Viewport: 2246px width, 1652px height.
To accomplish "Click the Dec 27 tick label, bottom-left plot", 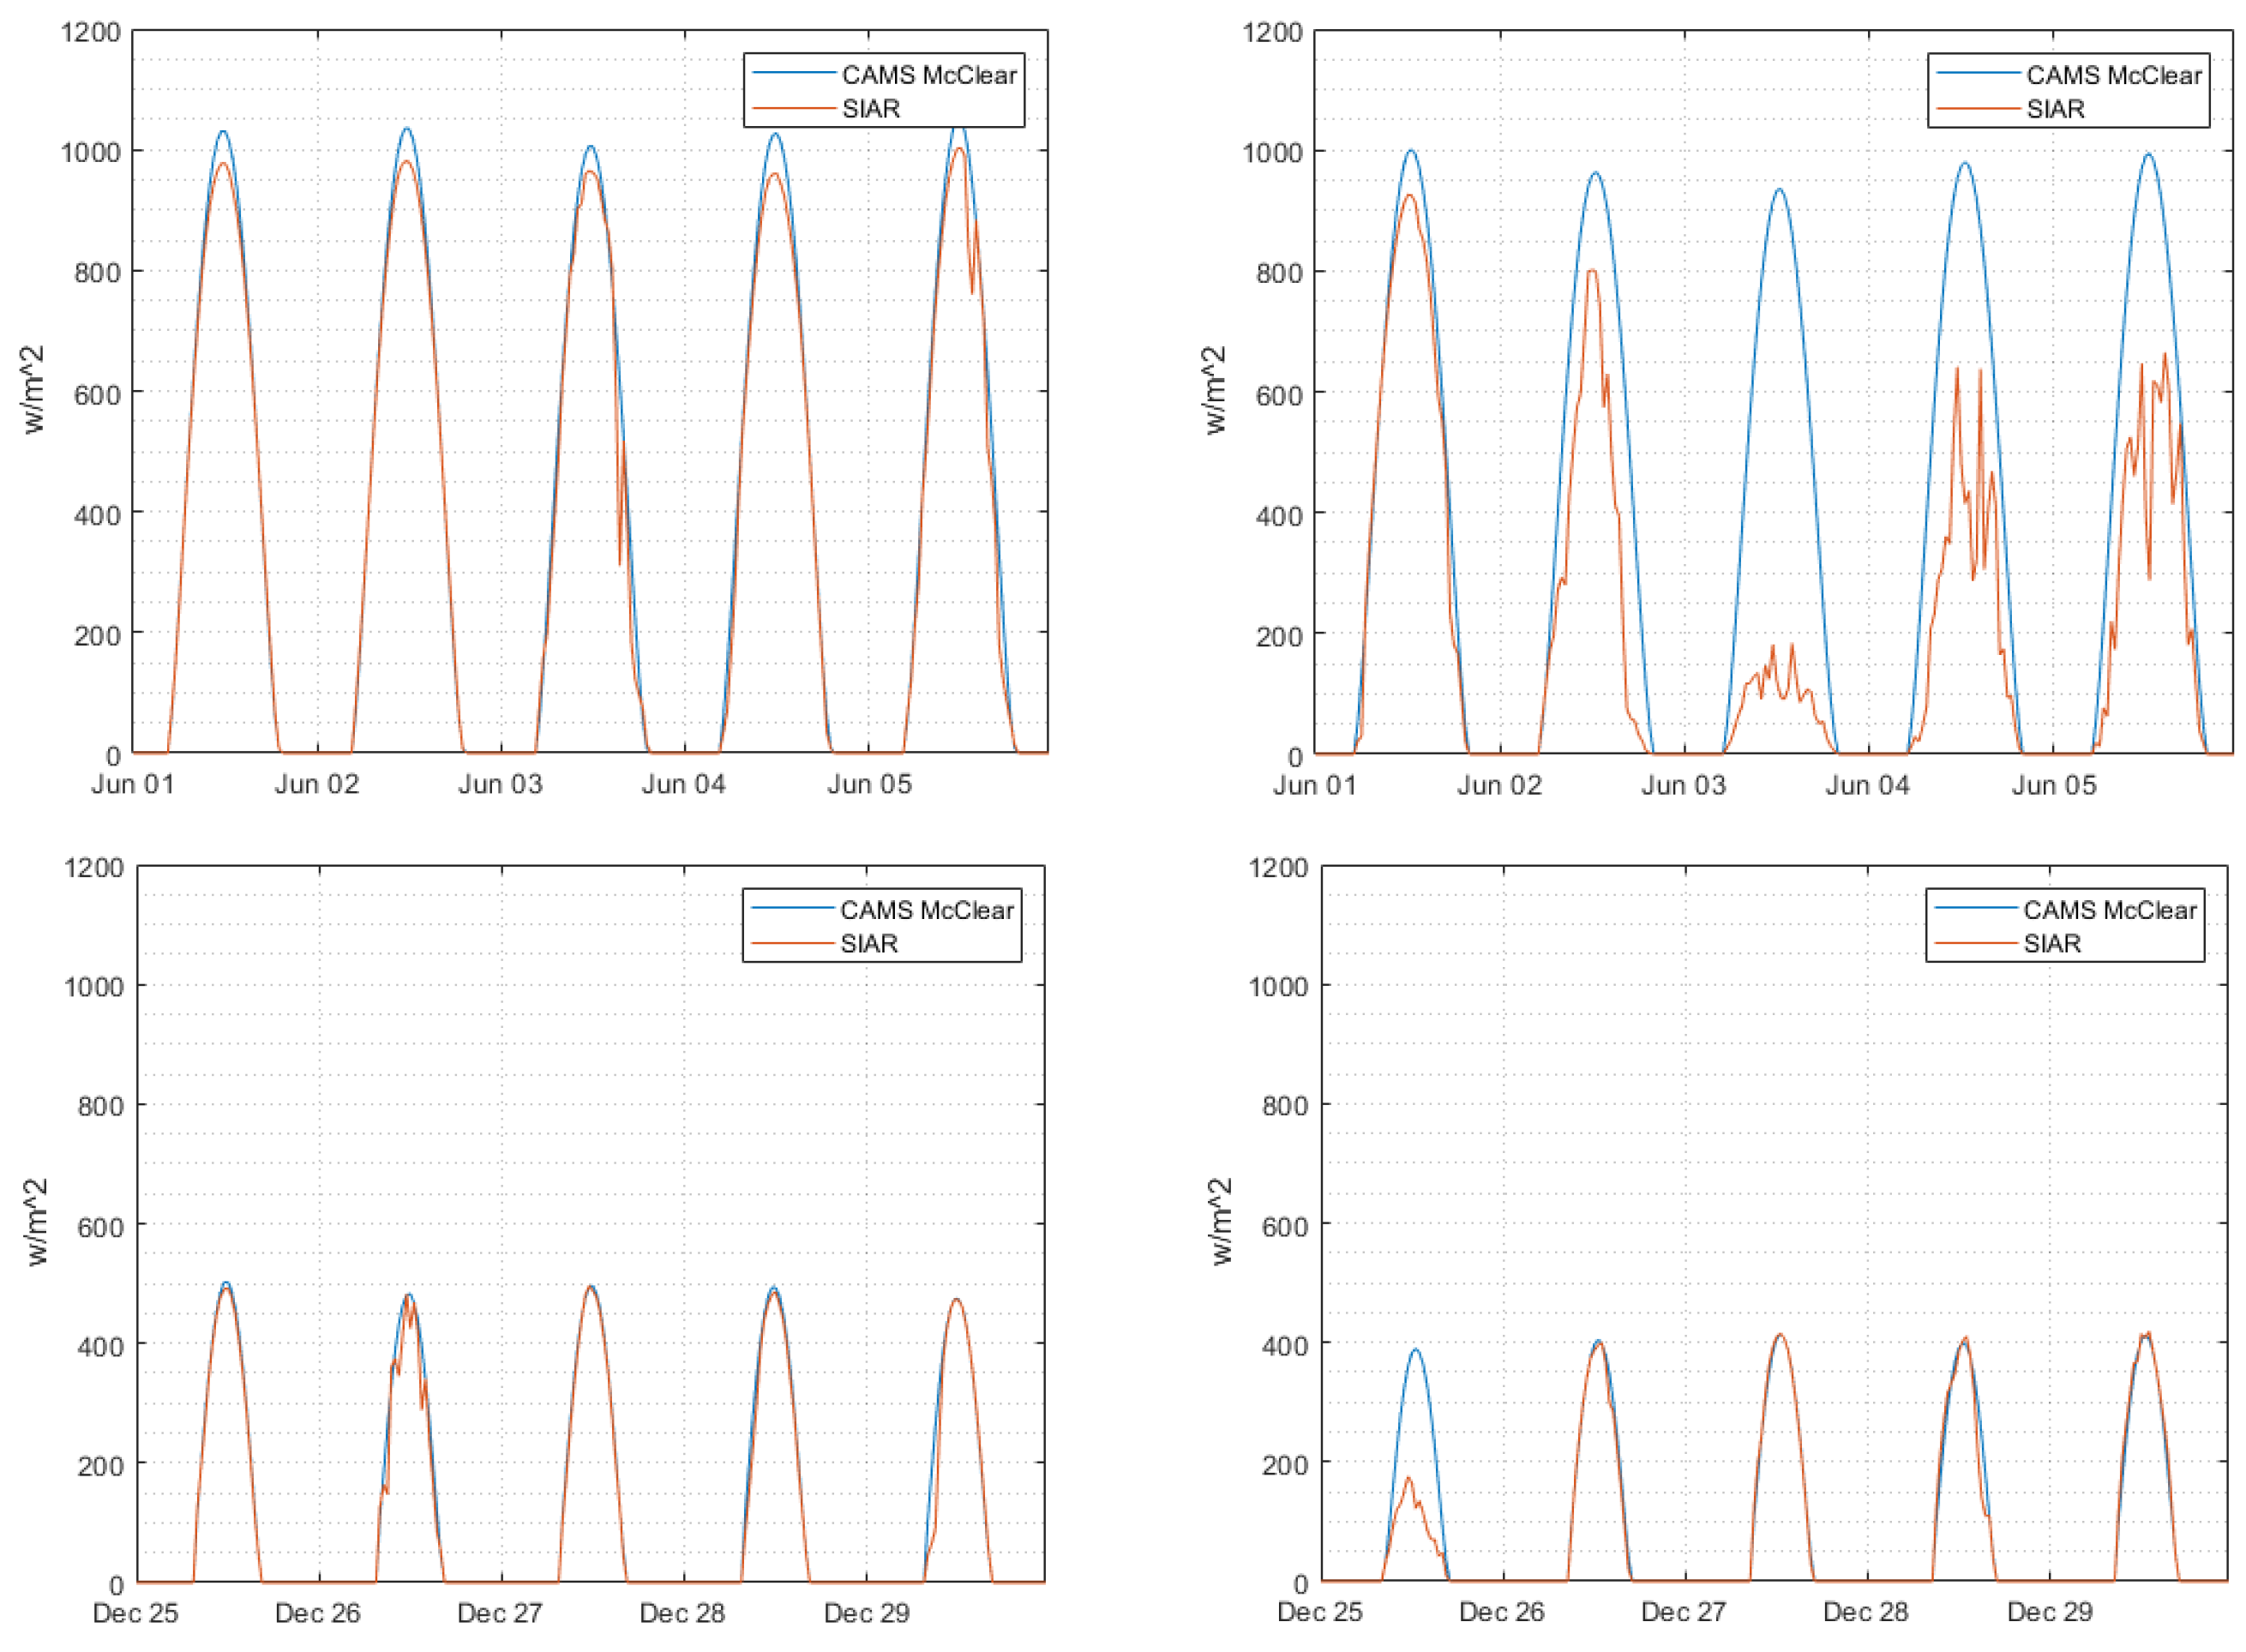I will [499, 1613].
